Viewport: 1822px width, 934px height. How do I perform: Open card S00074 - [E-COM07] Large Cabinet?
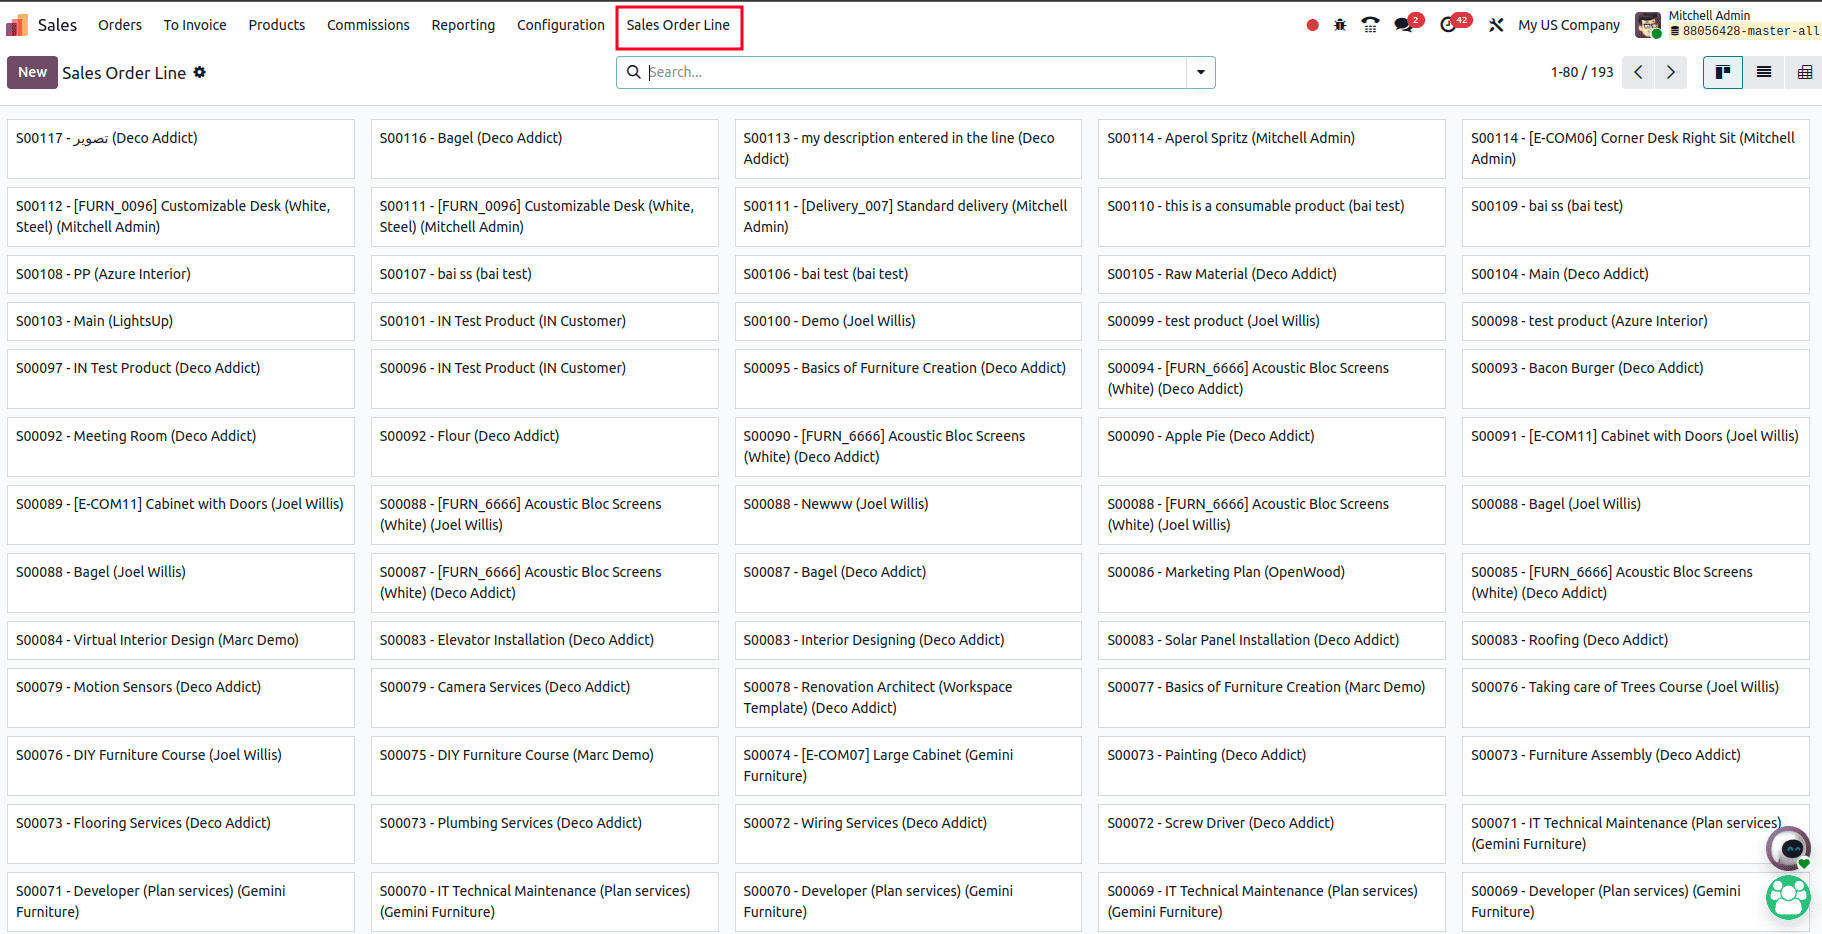tap(908, 766)
